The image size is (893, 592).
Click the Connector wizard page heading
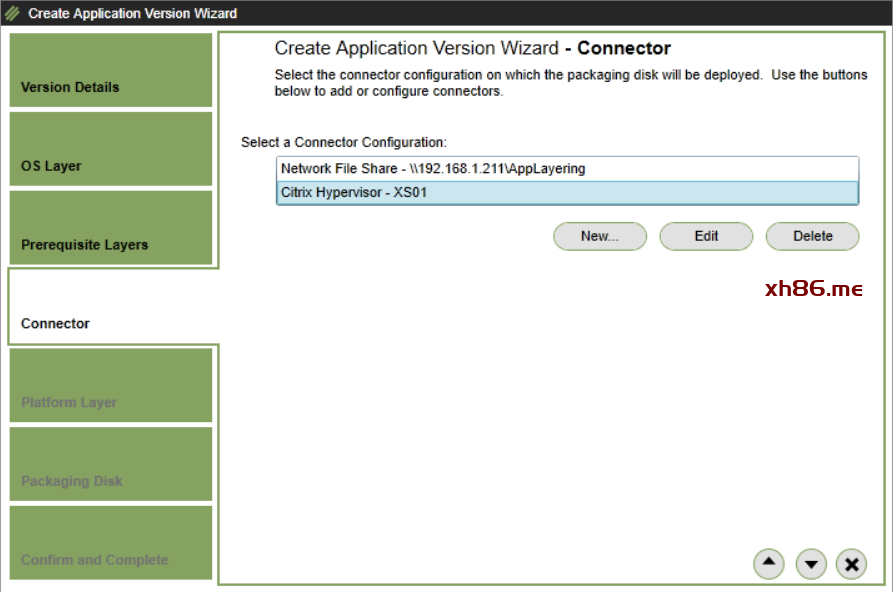(472, 48)
